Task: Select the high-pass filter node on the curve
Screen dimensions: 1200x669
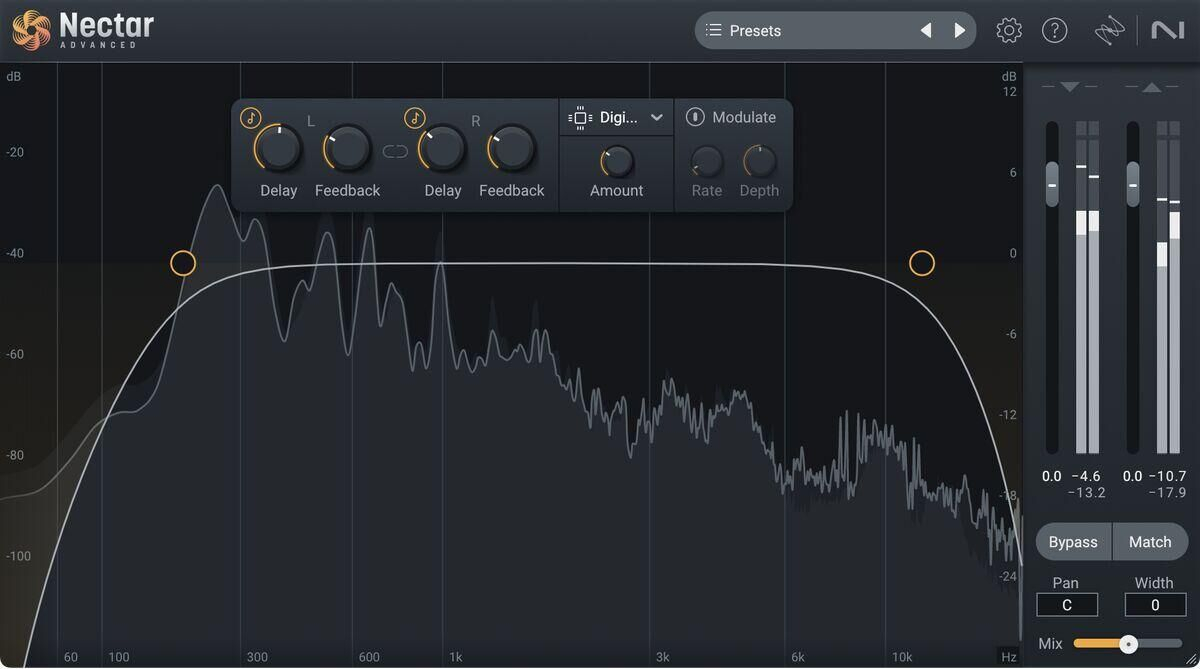Action: pyautogui.click(x=183, y=263)
